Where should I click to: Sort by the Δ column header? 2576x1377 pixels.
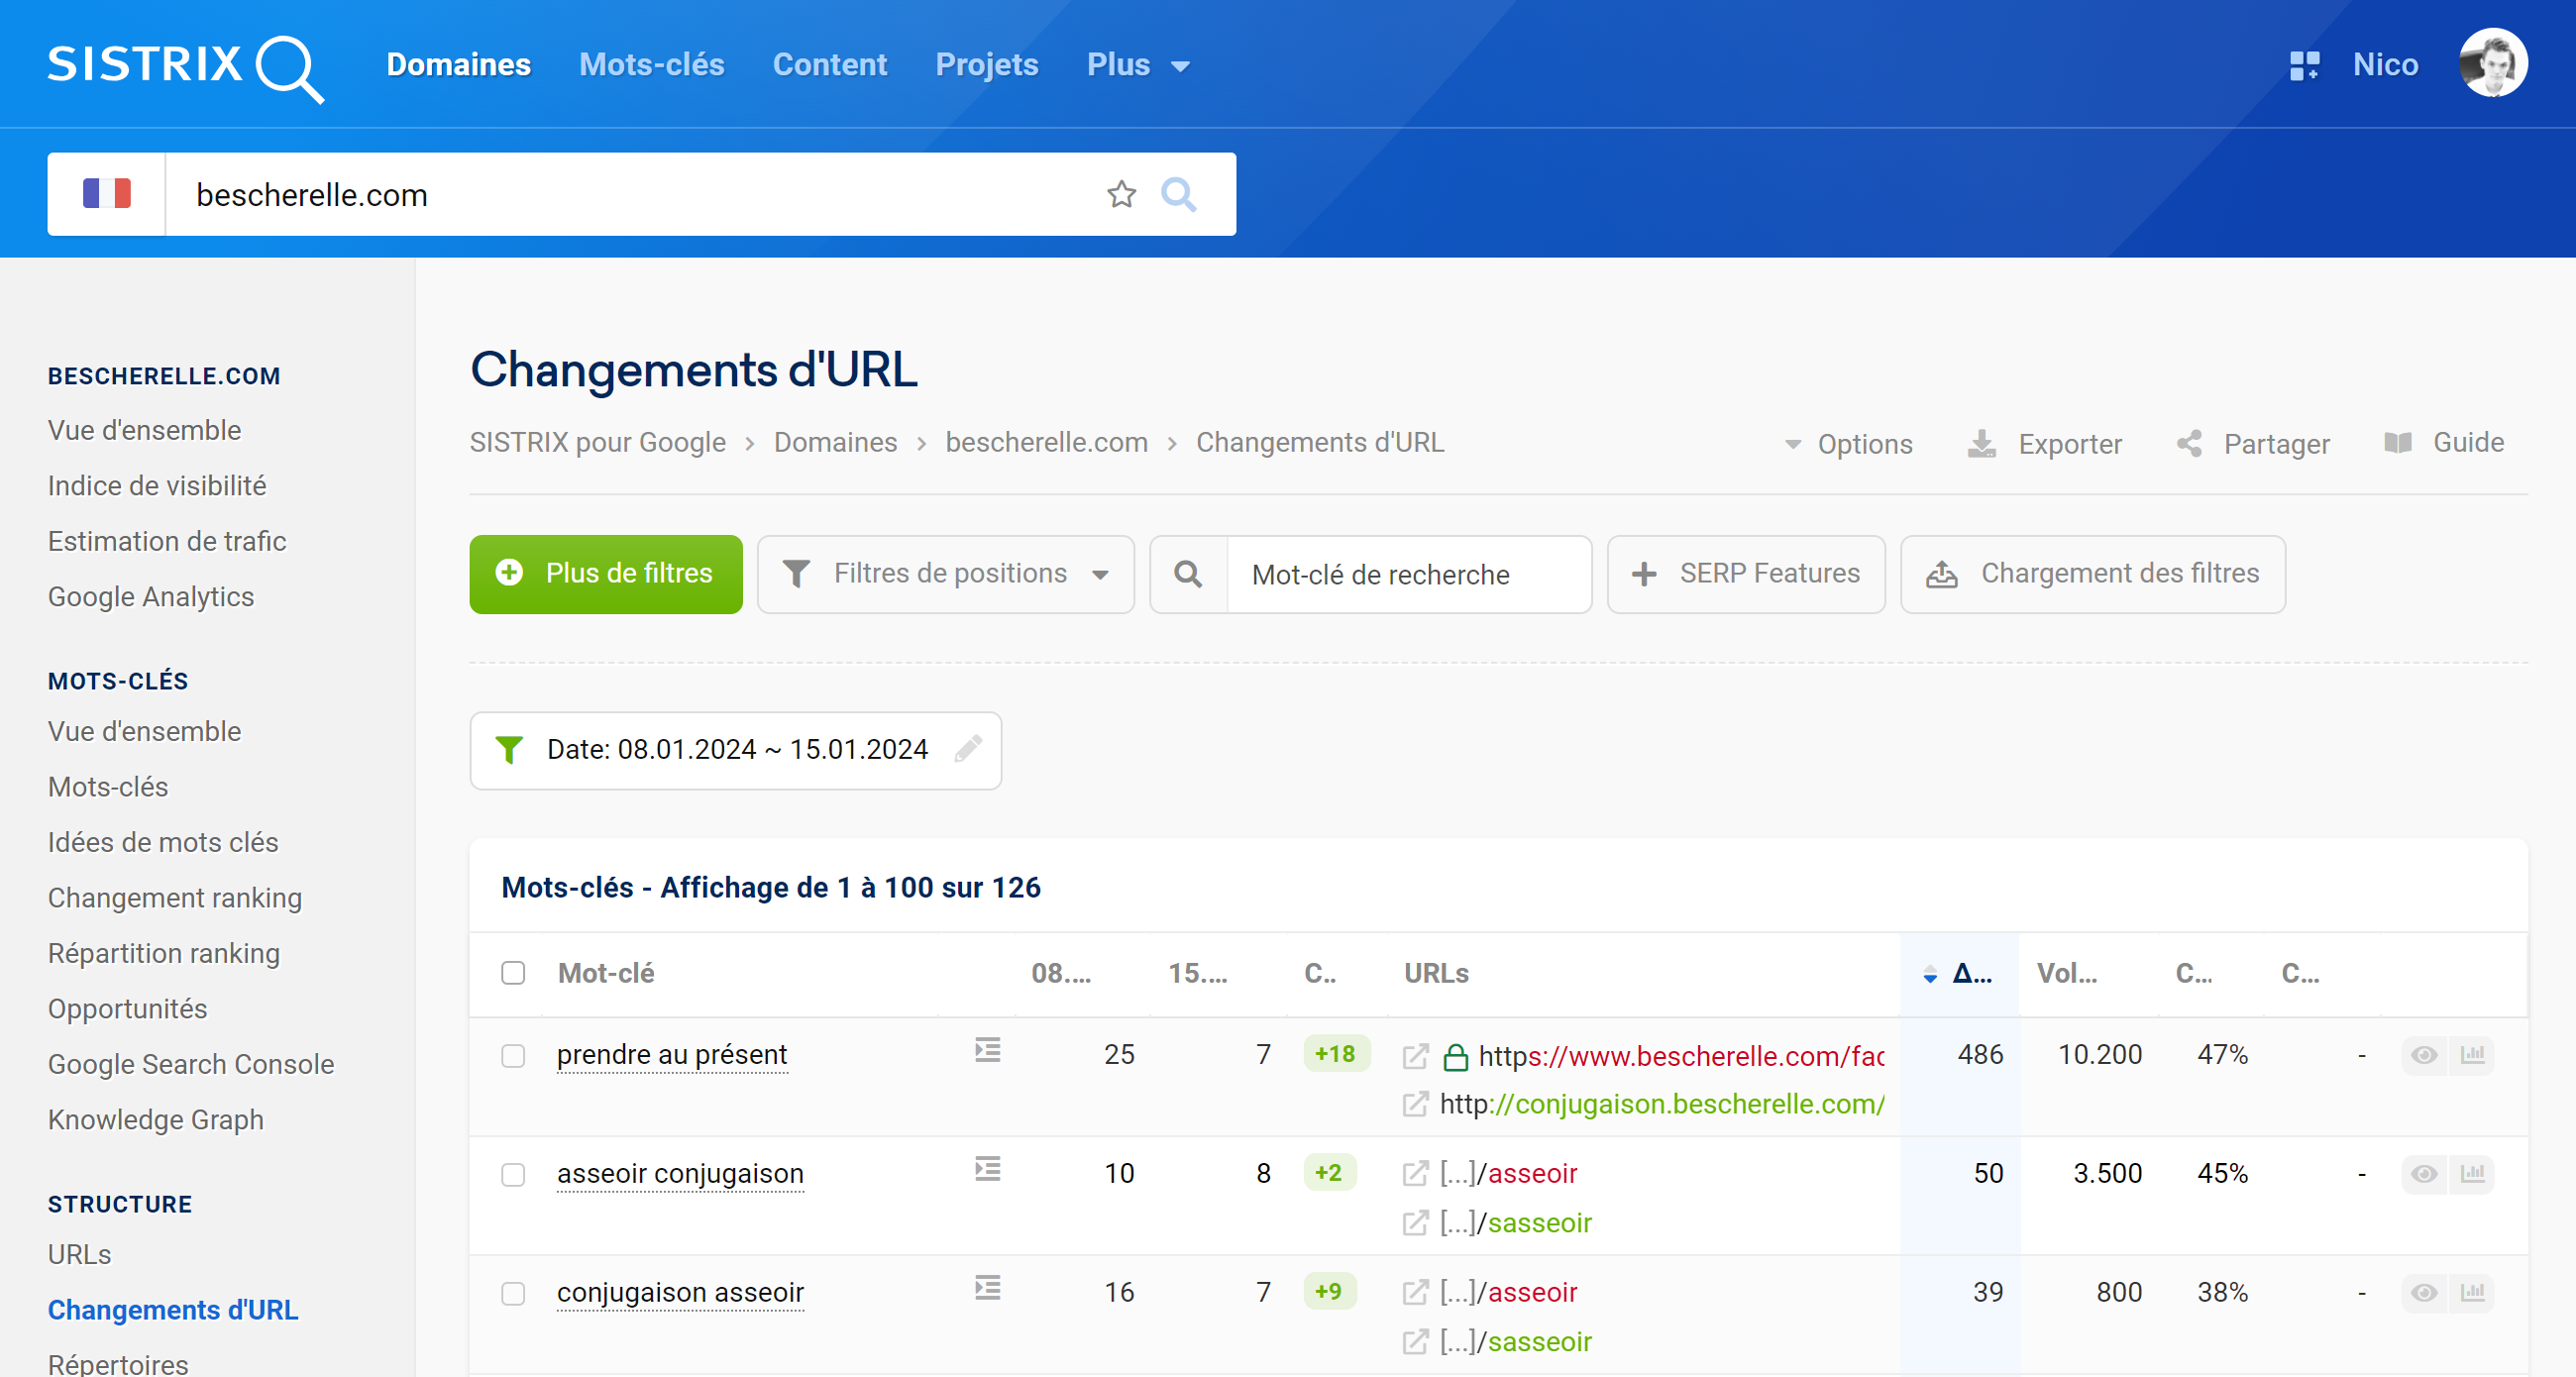tap(1960, 973)
